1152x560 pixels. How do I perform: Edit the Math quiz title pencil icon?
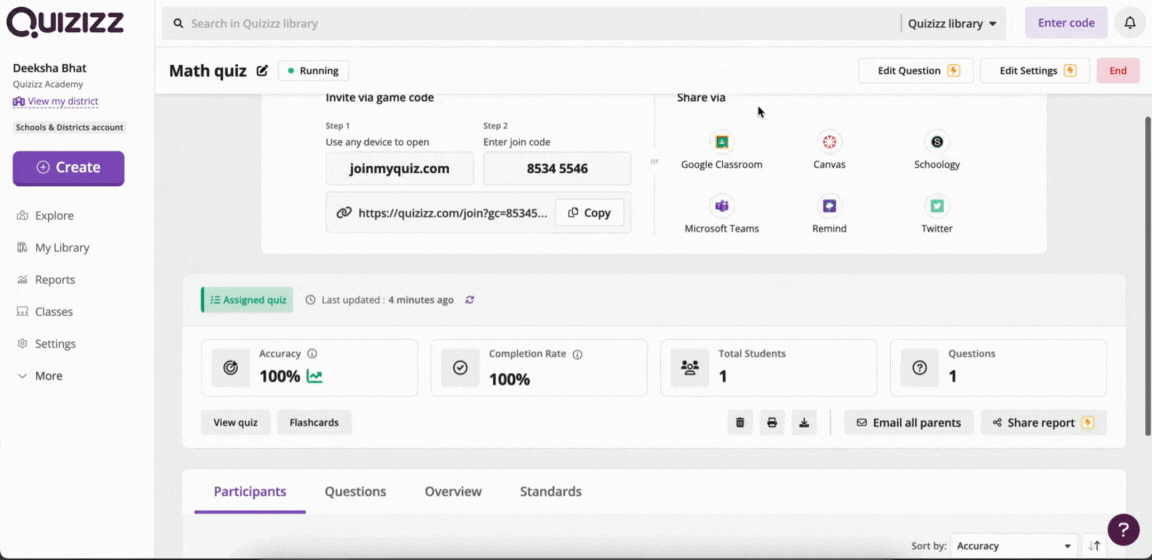[262, 71]
